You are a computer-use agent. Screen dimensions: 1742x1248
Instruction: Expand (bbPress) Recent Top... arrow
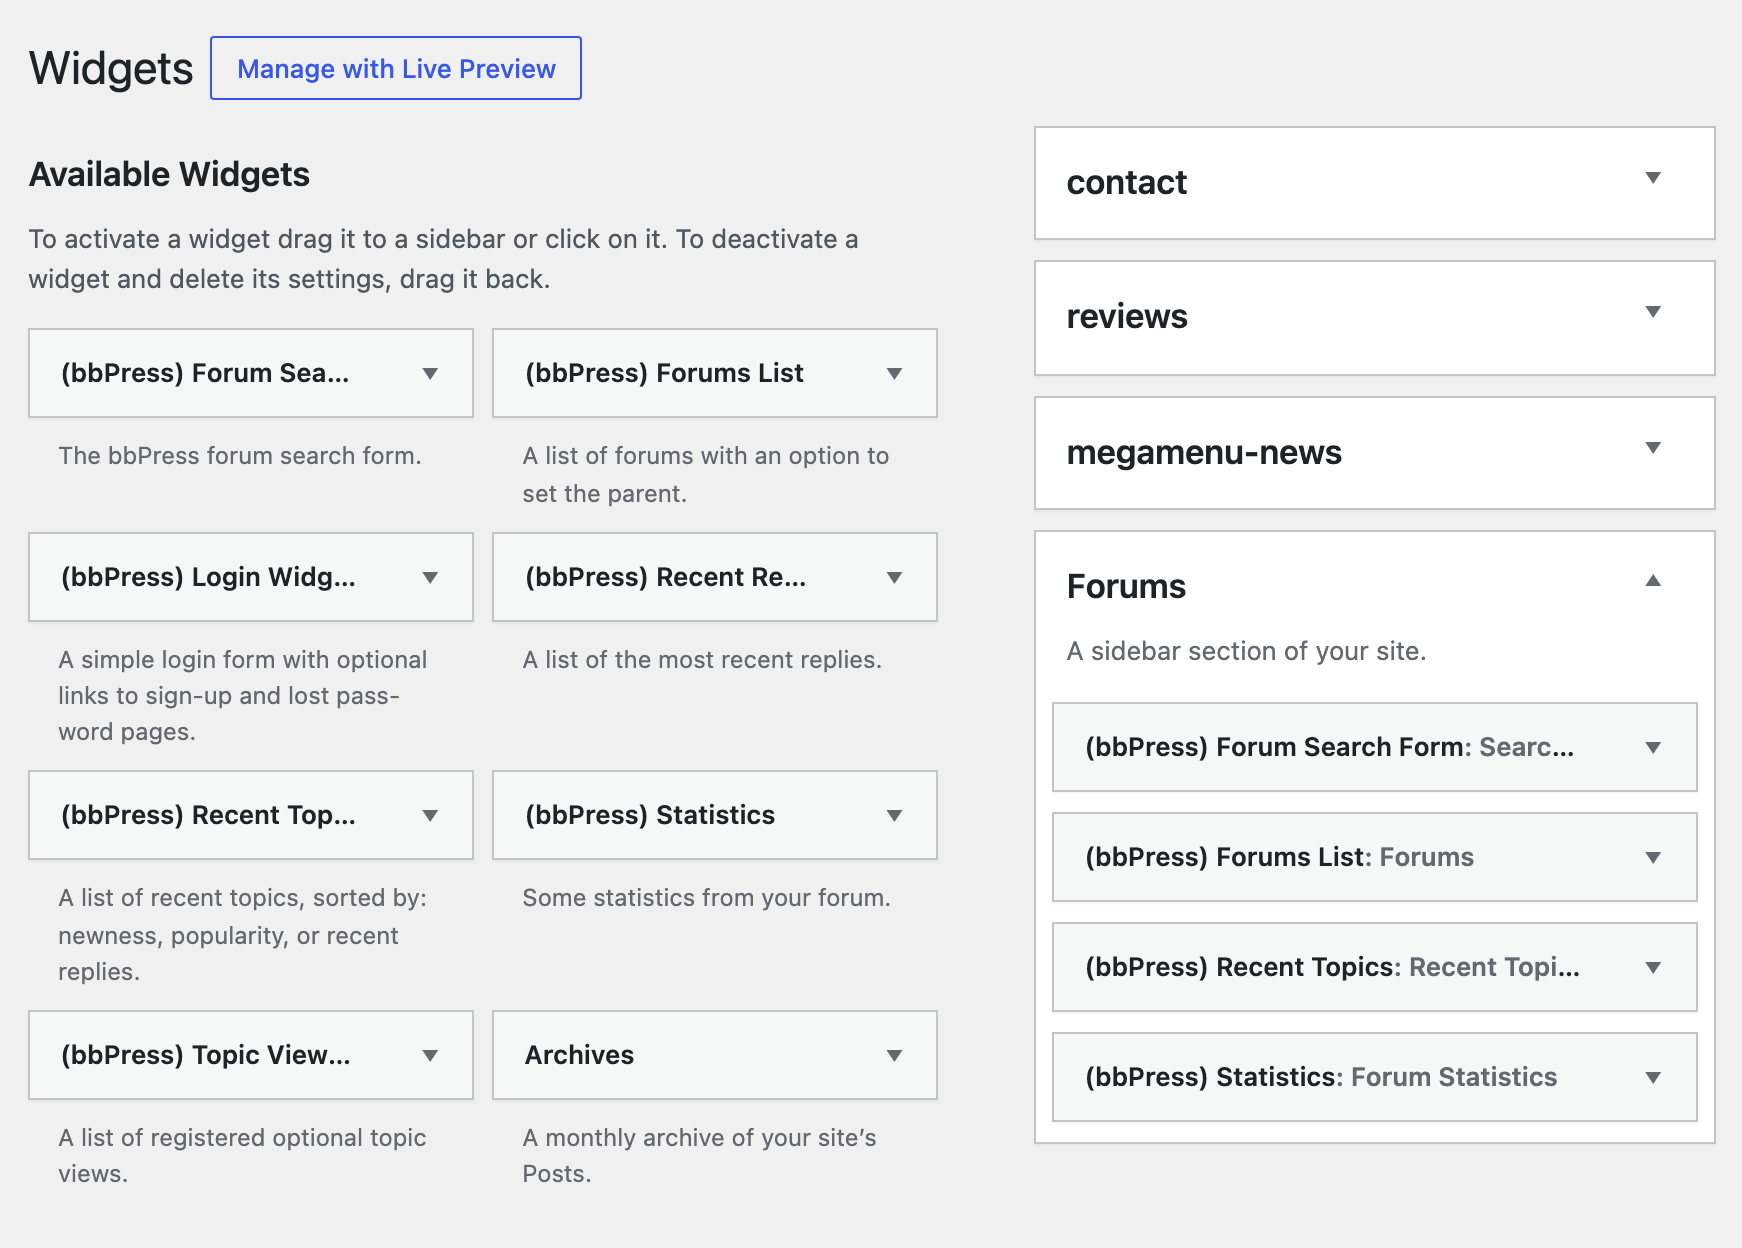tap(430, 816)
